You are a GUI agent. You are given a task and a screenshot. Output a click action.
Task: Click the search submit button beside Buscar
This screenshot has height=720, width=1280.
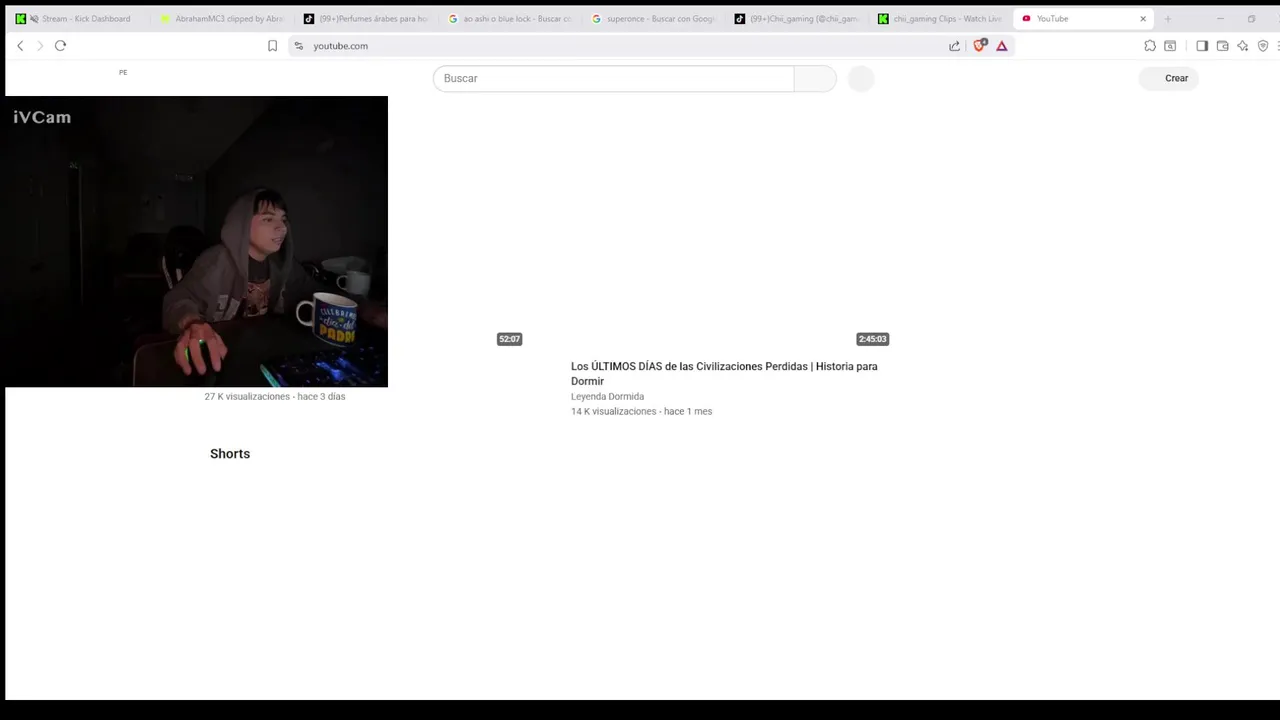point(815,78)
